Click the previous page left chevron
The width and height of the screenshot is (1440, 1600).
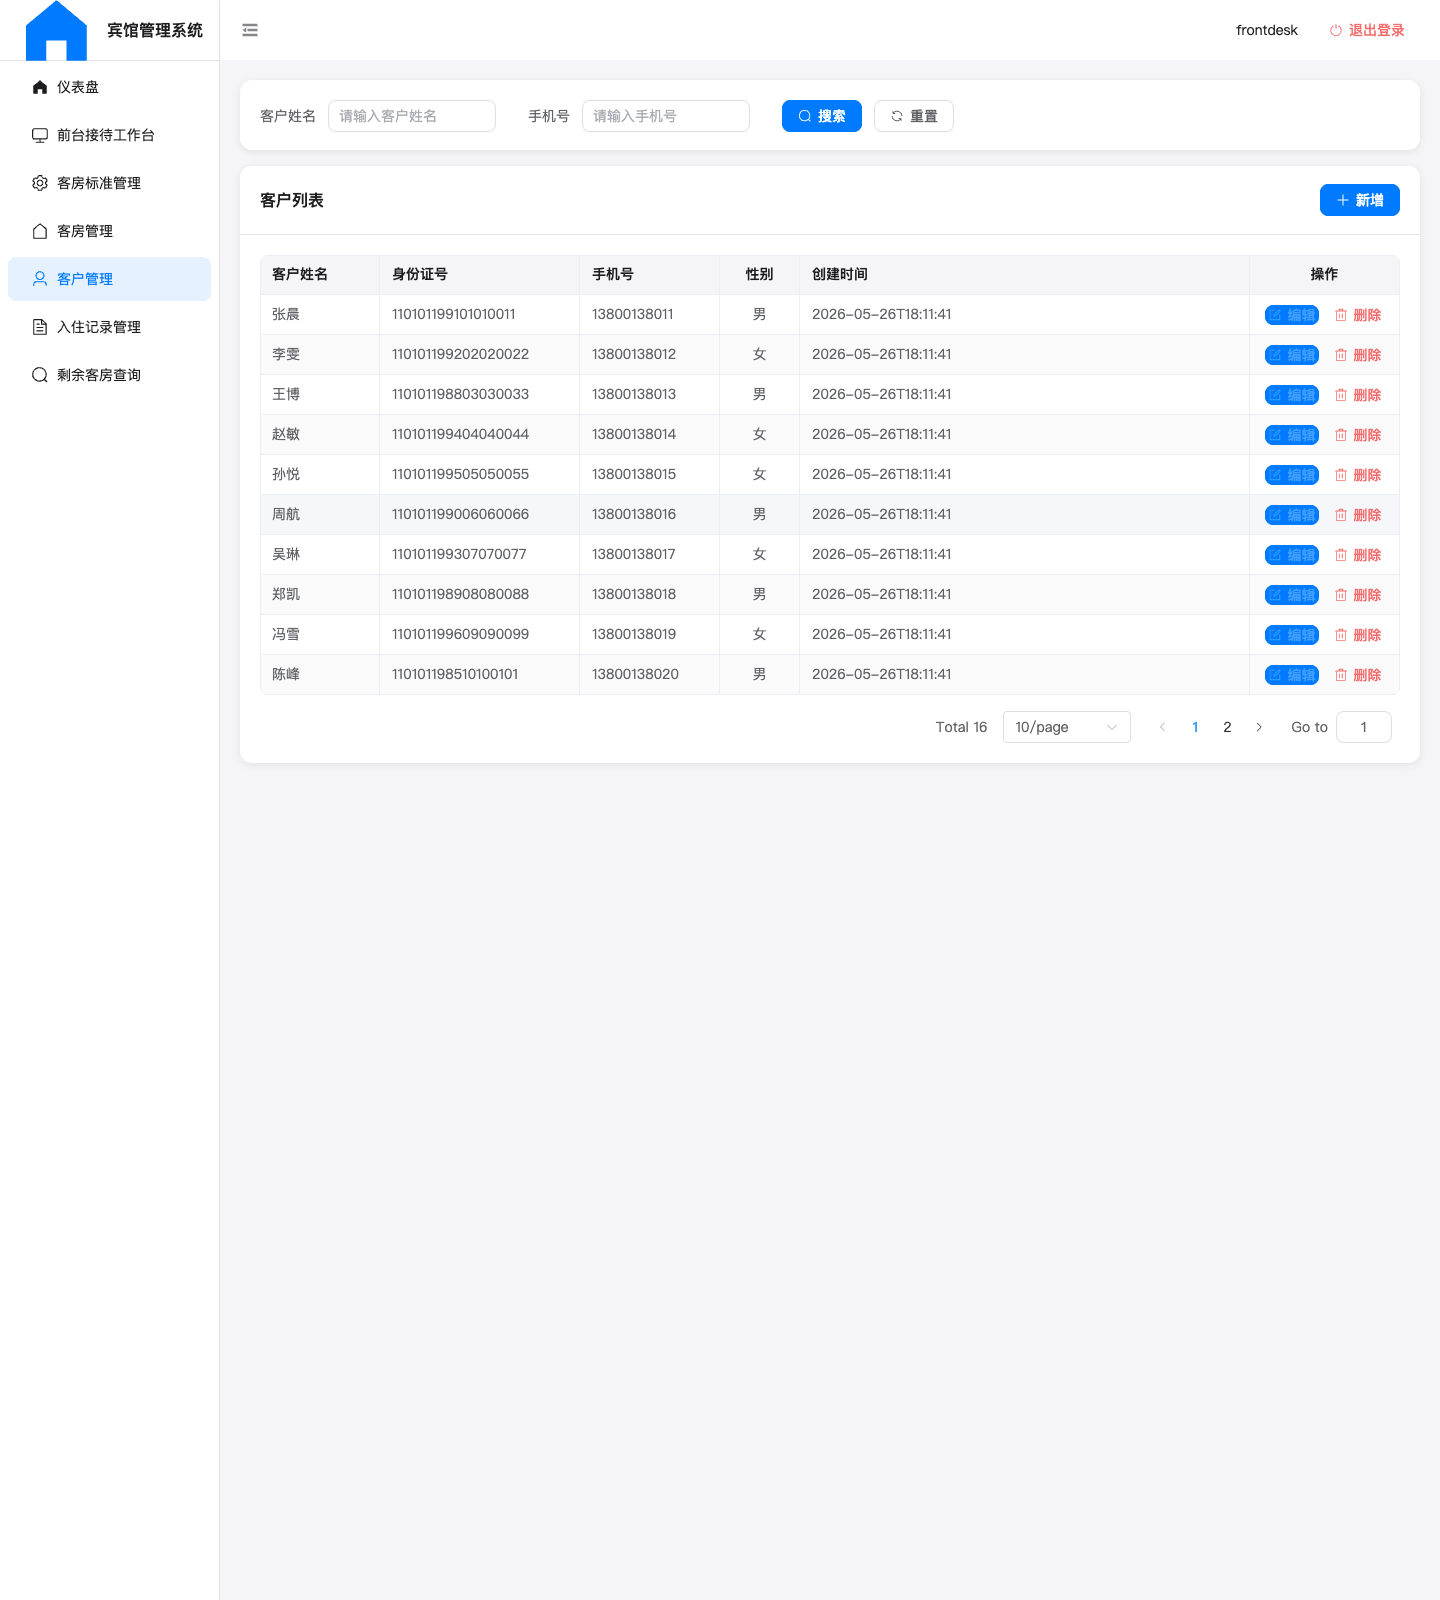[1163, 727]
